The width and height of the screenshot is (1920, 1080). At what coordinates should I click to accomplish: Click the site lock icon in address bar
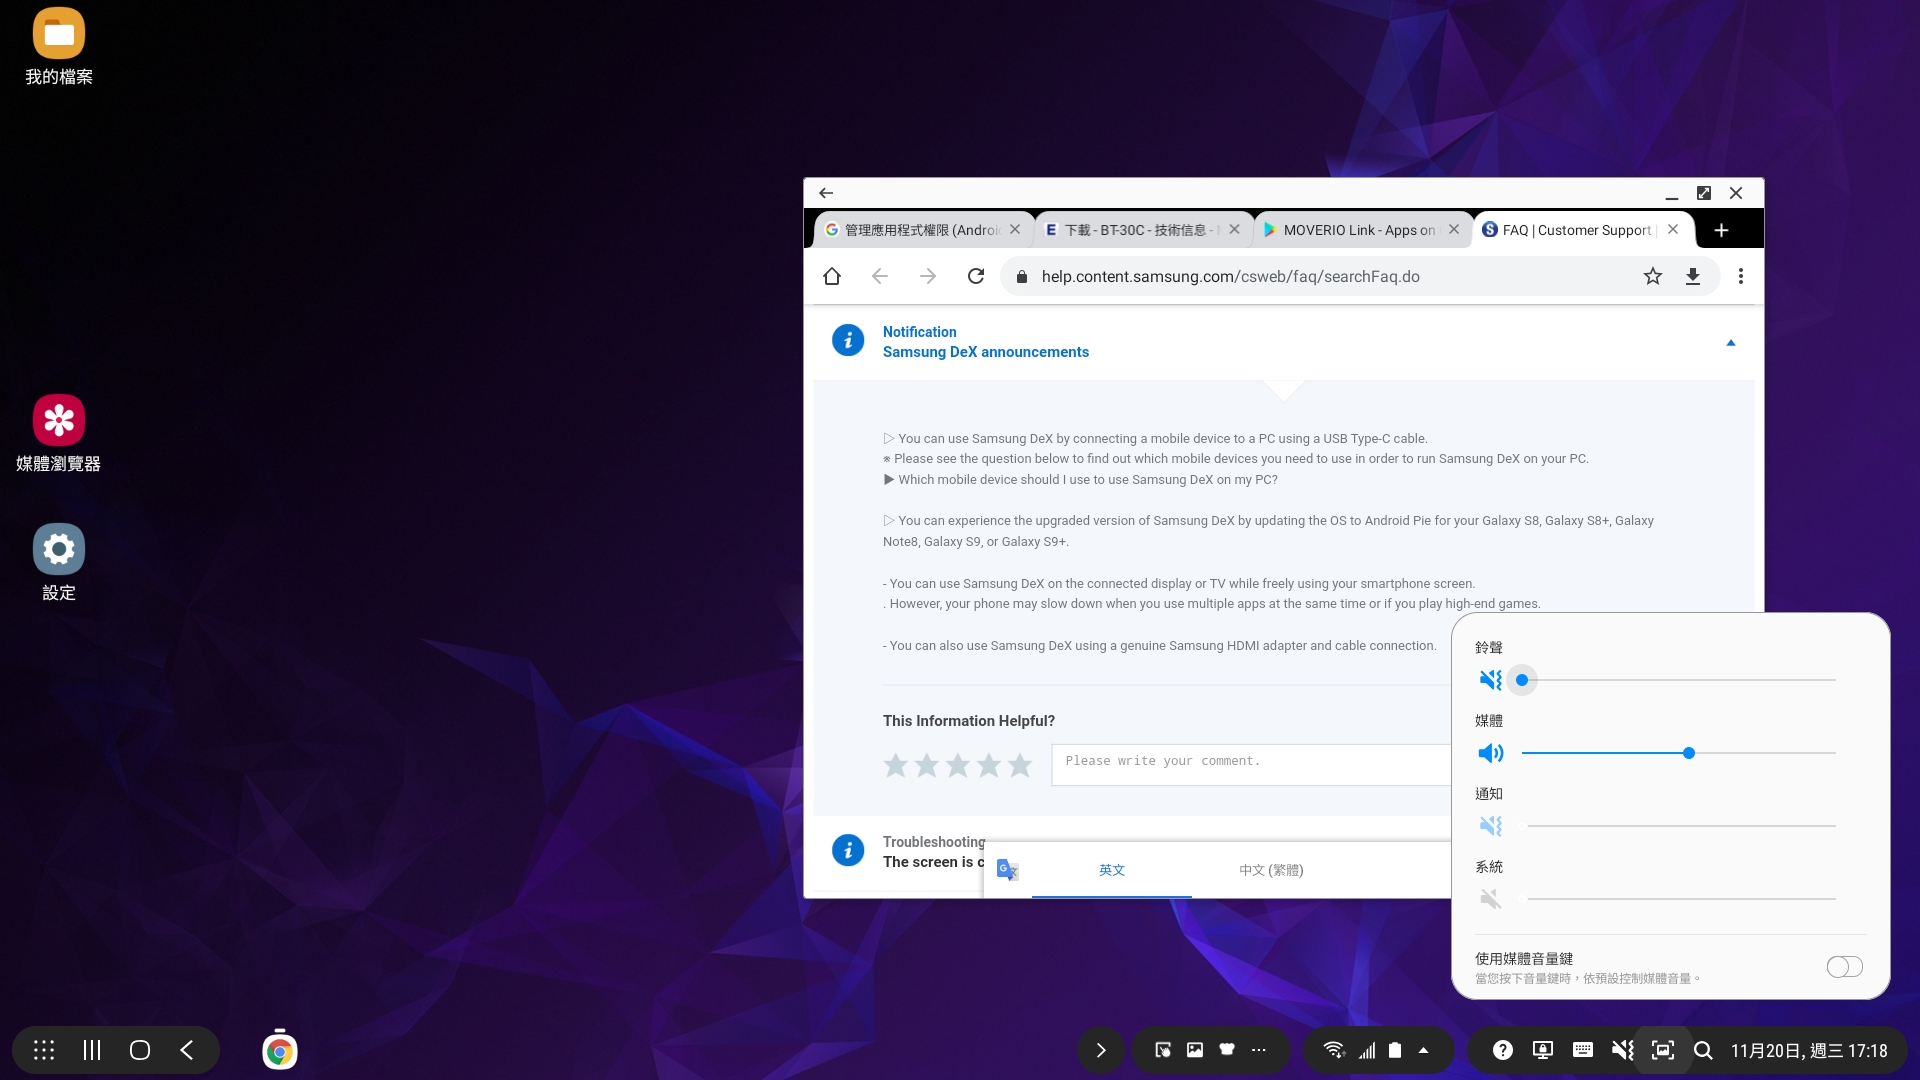1021,277
